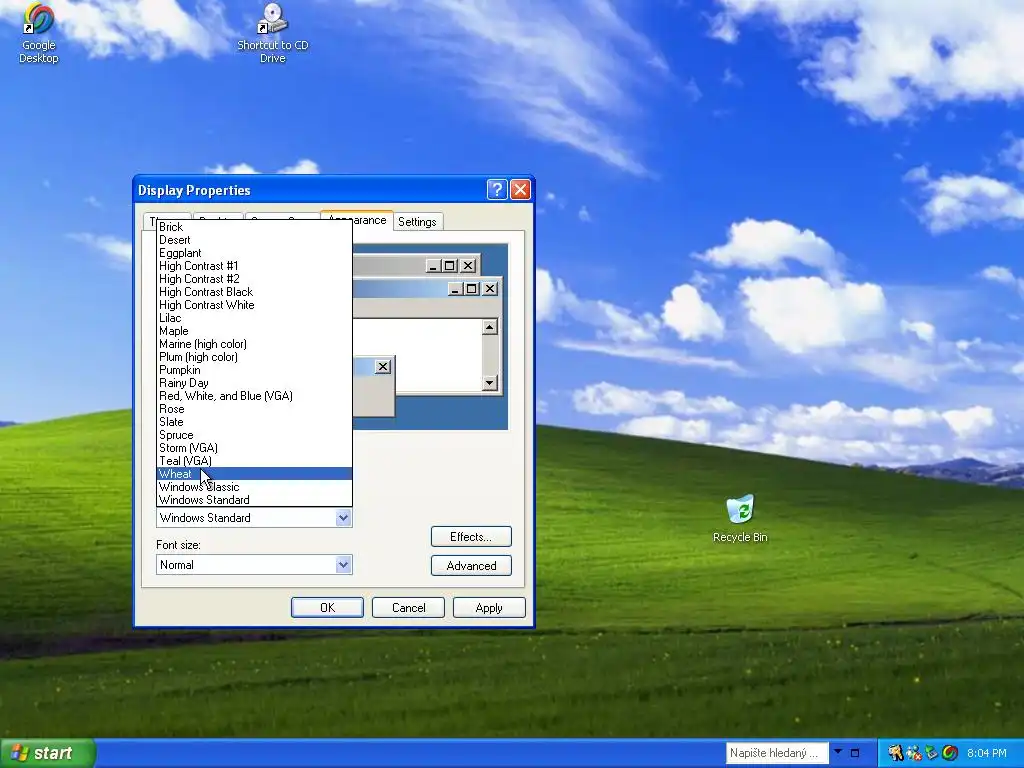Choose Plum (high color) scheme
The width and height of the screenshot is (1024, 768).
tap(255, 357)
